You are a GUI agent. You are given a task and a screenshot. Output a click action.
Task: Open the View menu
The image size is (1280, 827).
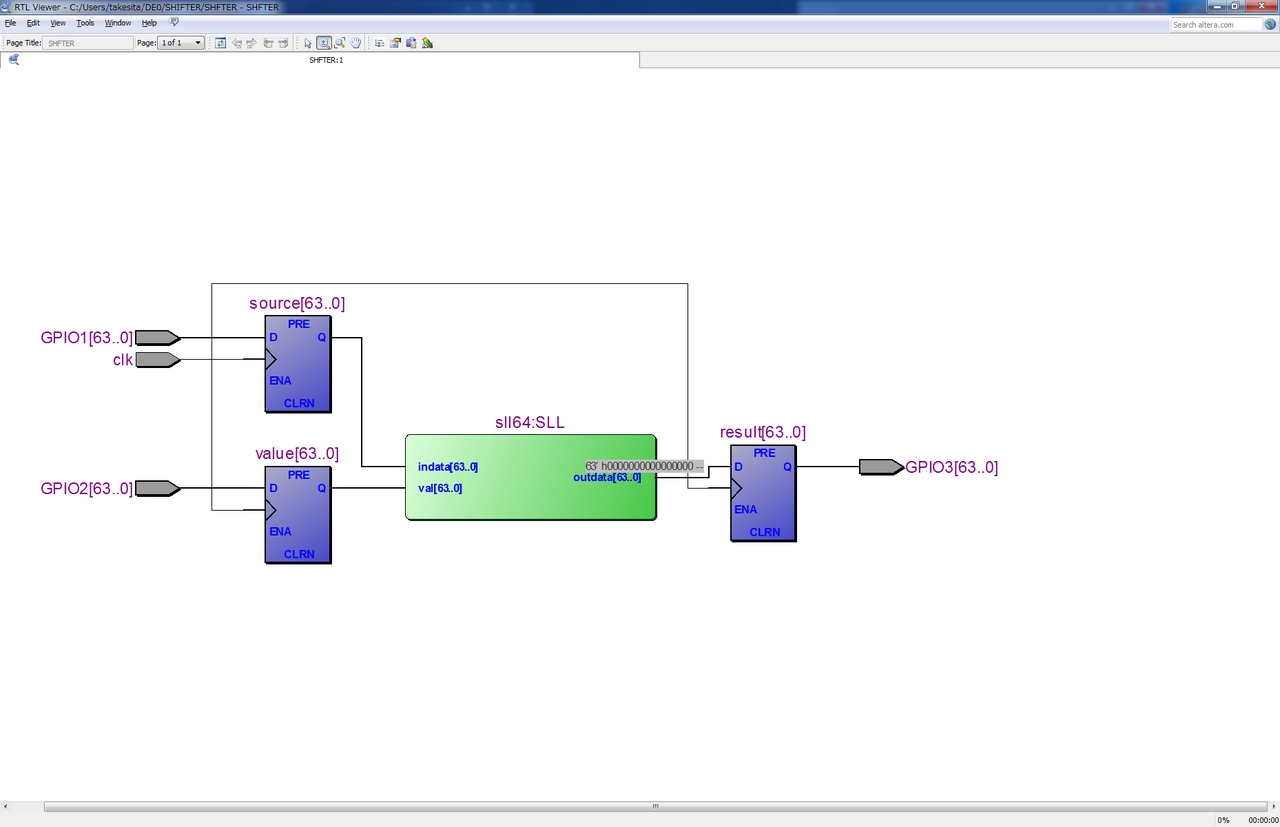tap(58, 22)
